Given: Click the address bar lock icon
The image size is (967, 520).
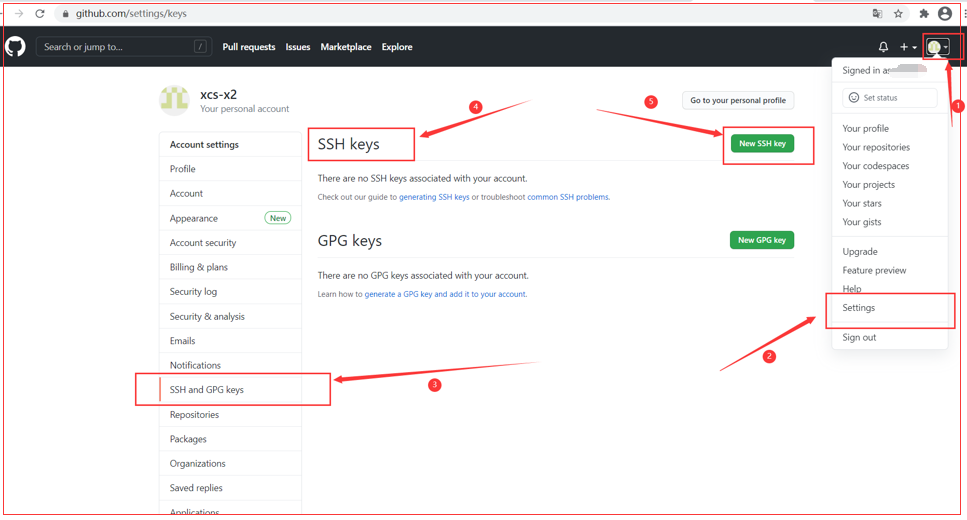Looking at the screenshot, I should pos(66,14).
